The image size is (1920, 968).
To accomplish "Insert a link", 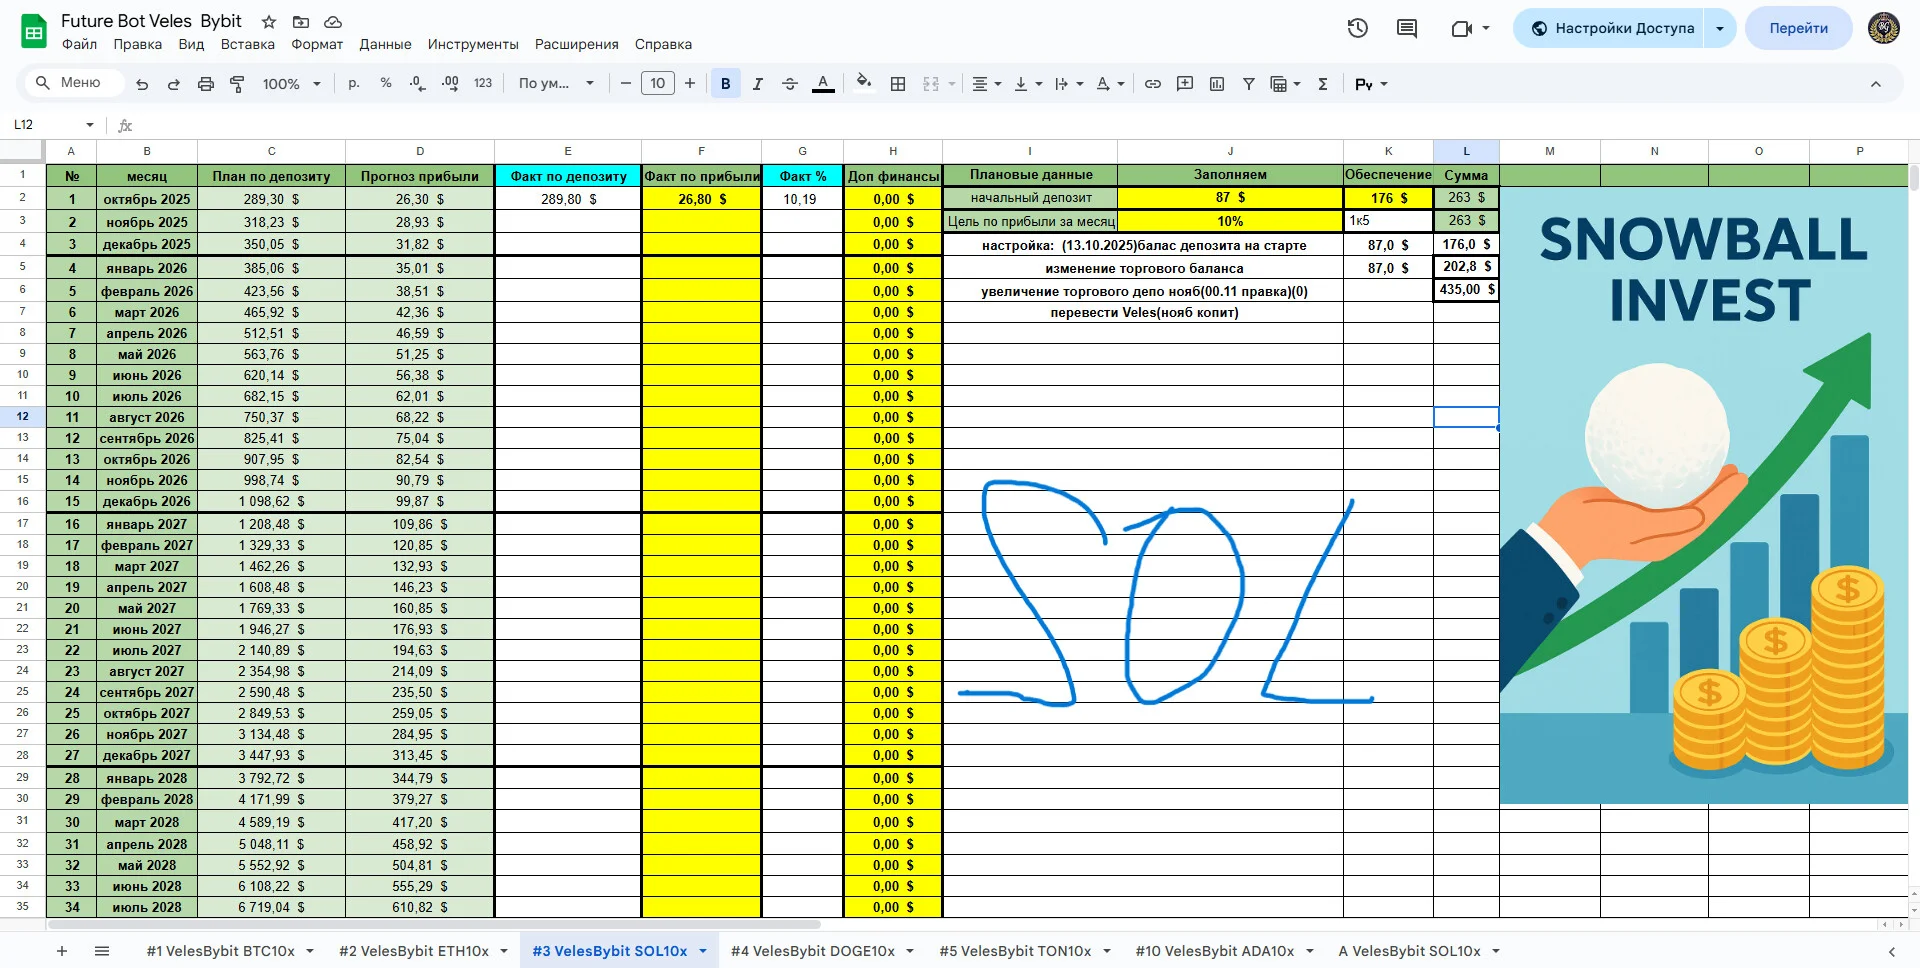I will [x=1153, y=84].
